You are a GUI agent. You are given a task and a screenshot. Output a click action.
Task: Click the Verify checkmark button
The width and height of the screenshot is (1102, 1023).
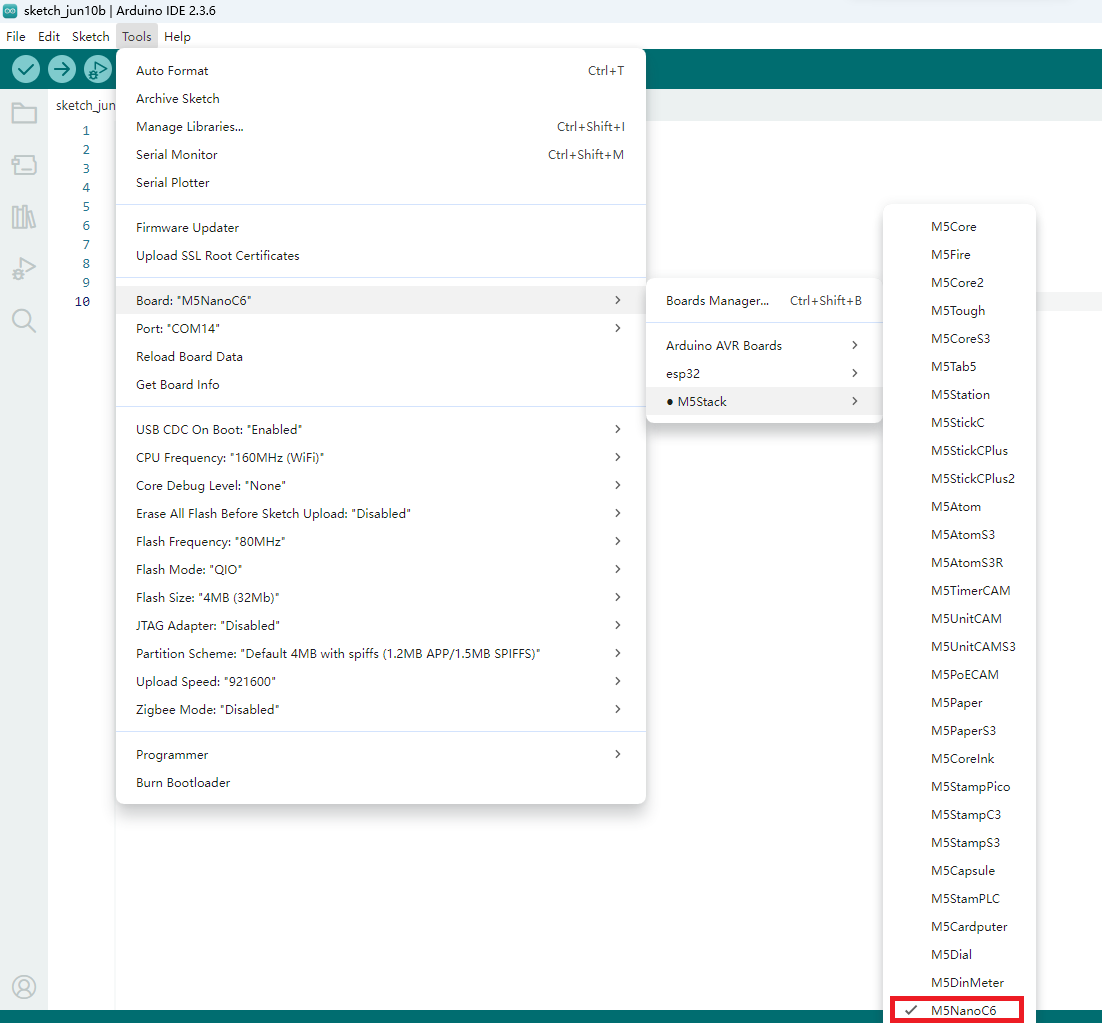point(26,69)
